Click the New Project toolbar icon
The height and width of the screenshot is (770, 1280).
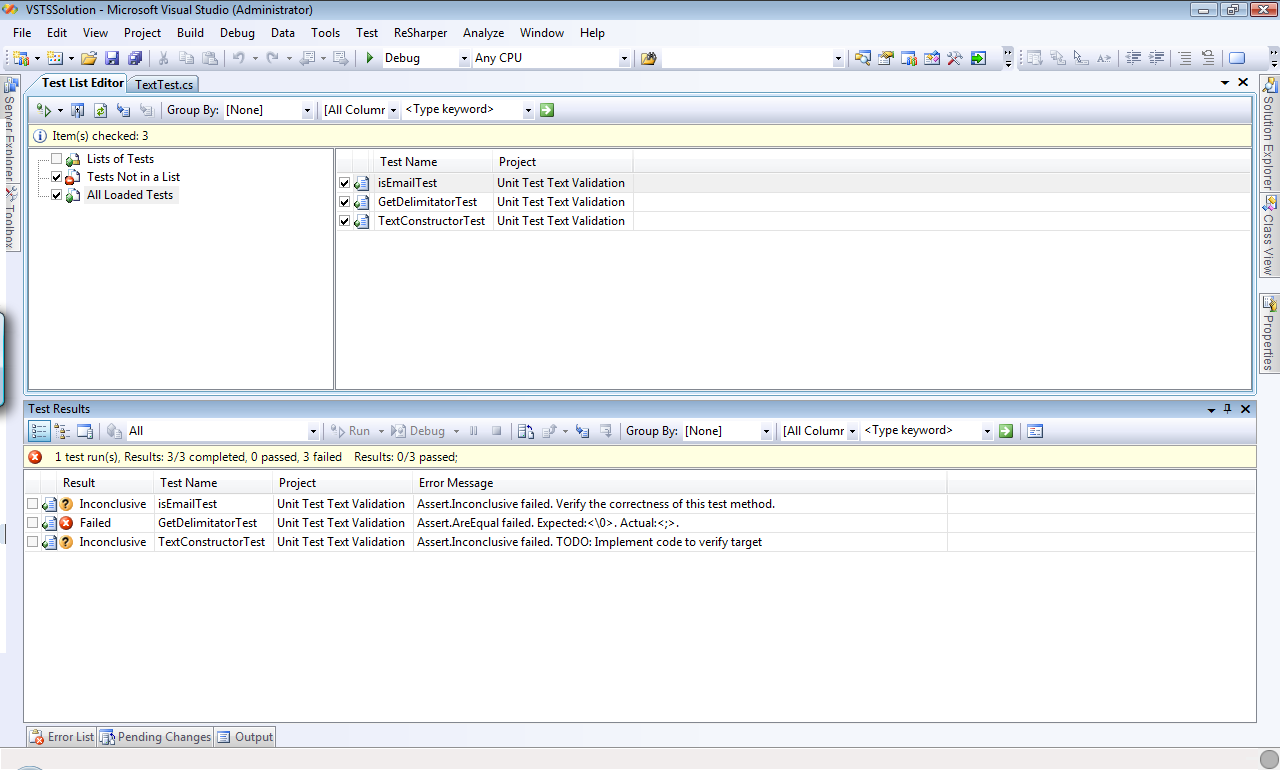21,58
